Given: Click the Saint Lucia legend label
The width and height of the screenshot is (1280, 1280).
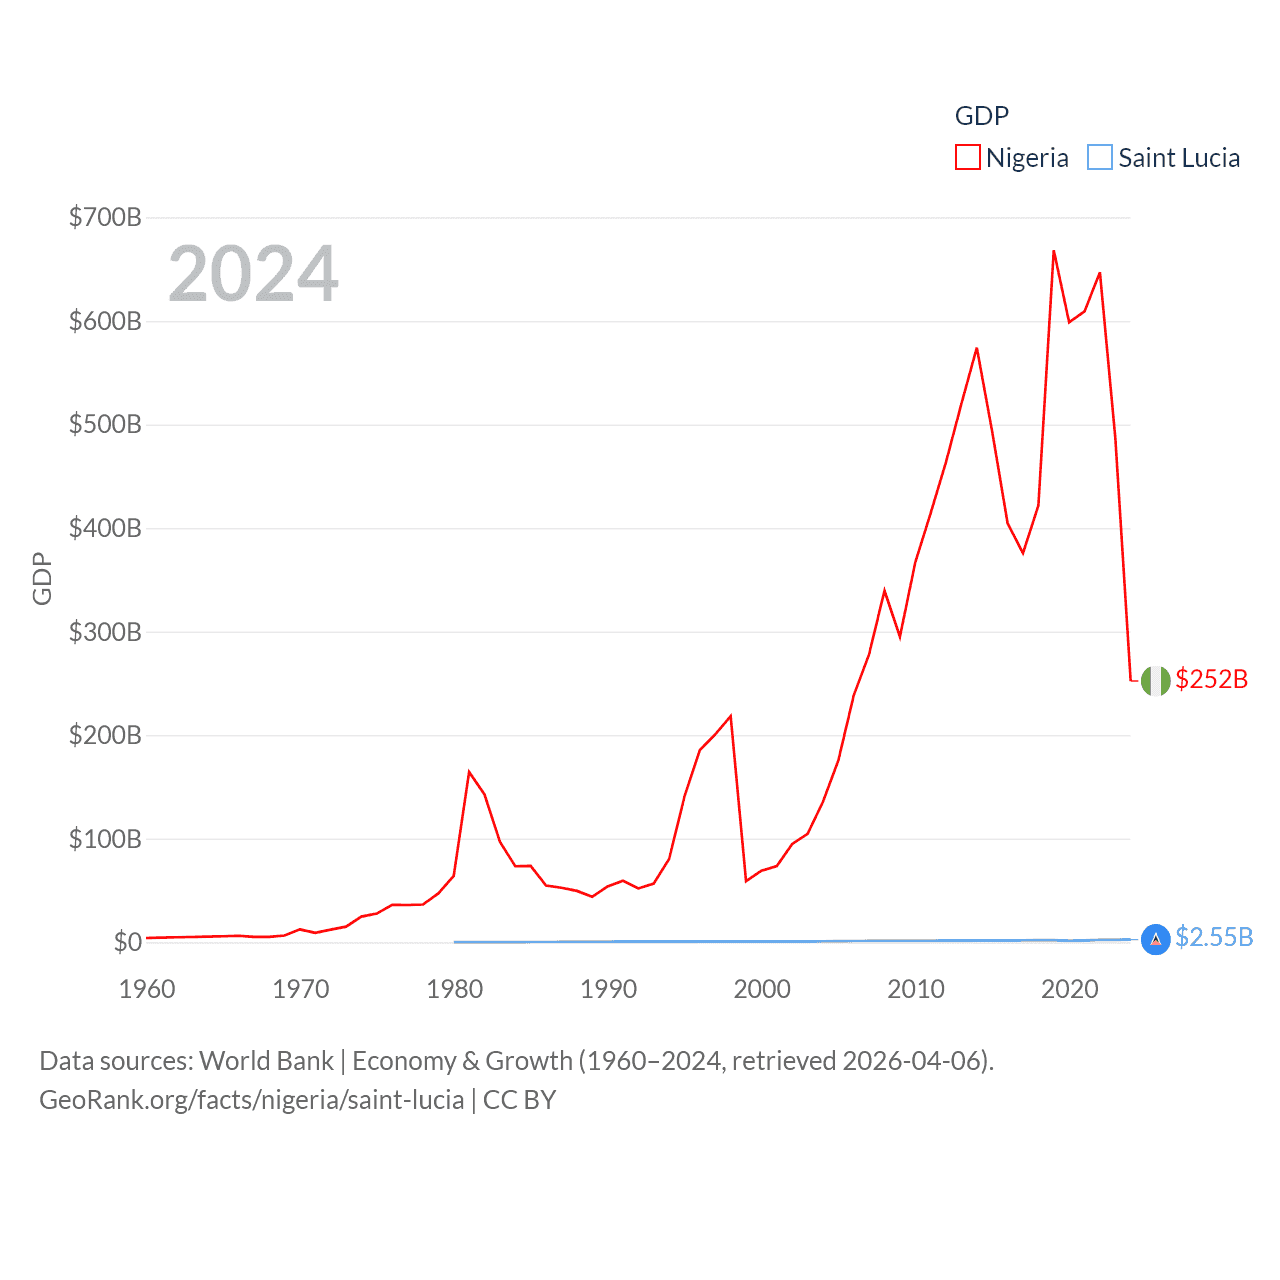Looking at the screenshot, I should pos(1179,158).
